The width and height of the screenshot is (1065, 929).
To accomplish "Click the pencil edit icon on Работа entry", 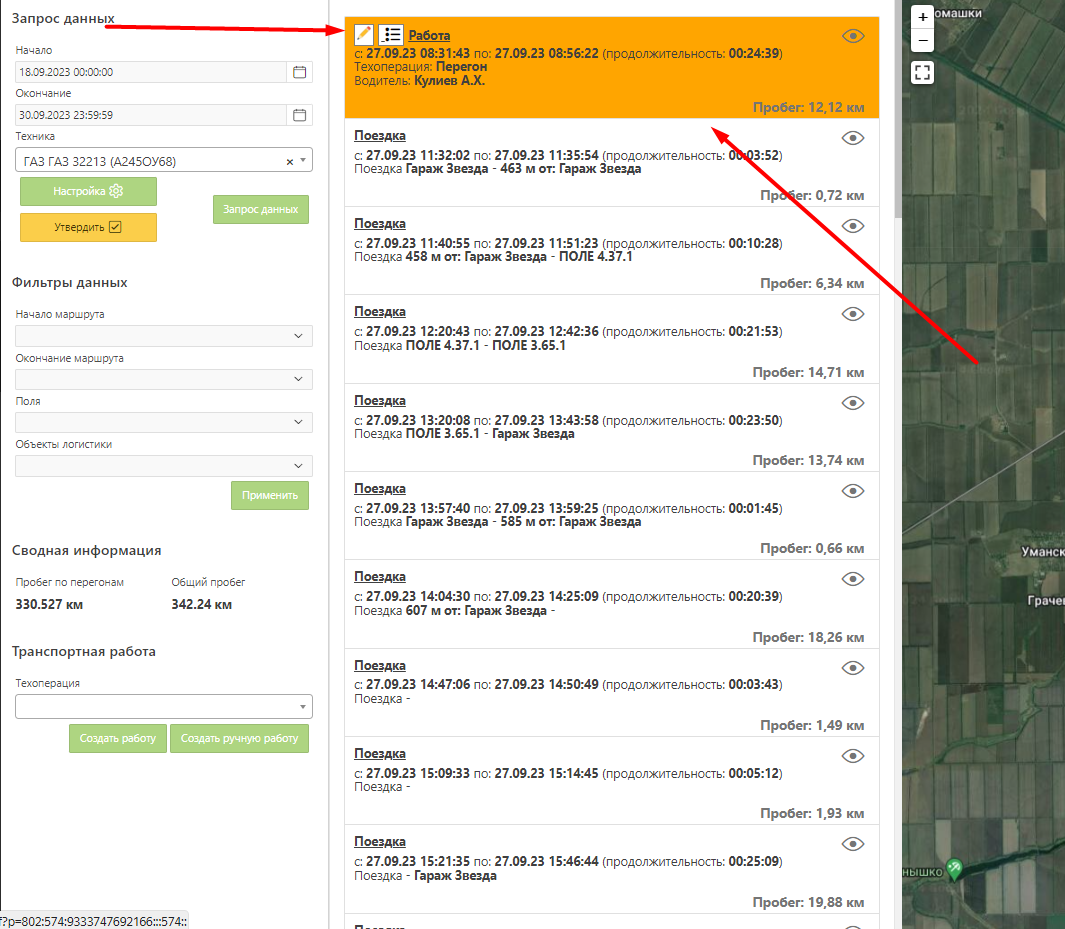I will (x=364, y=34).
